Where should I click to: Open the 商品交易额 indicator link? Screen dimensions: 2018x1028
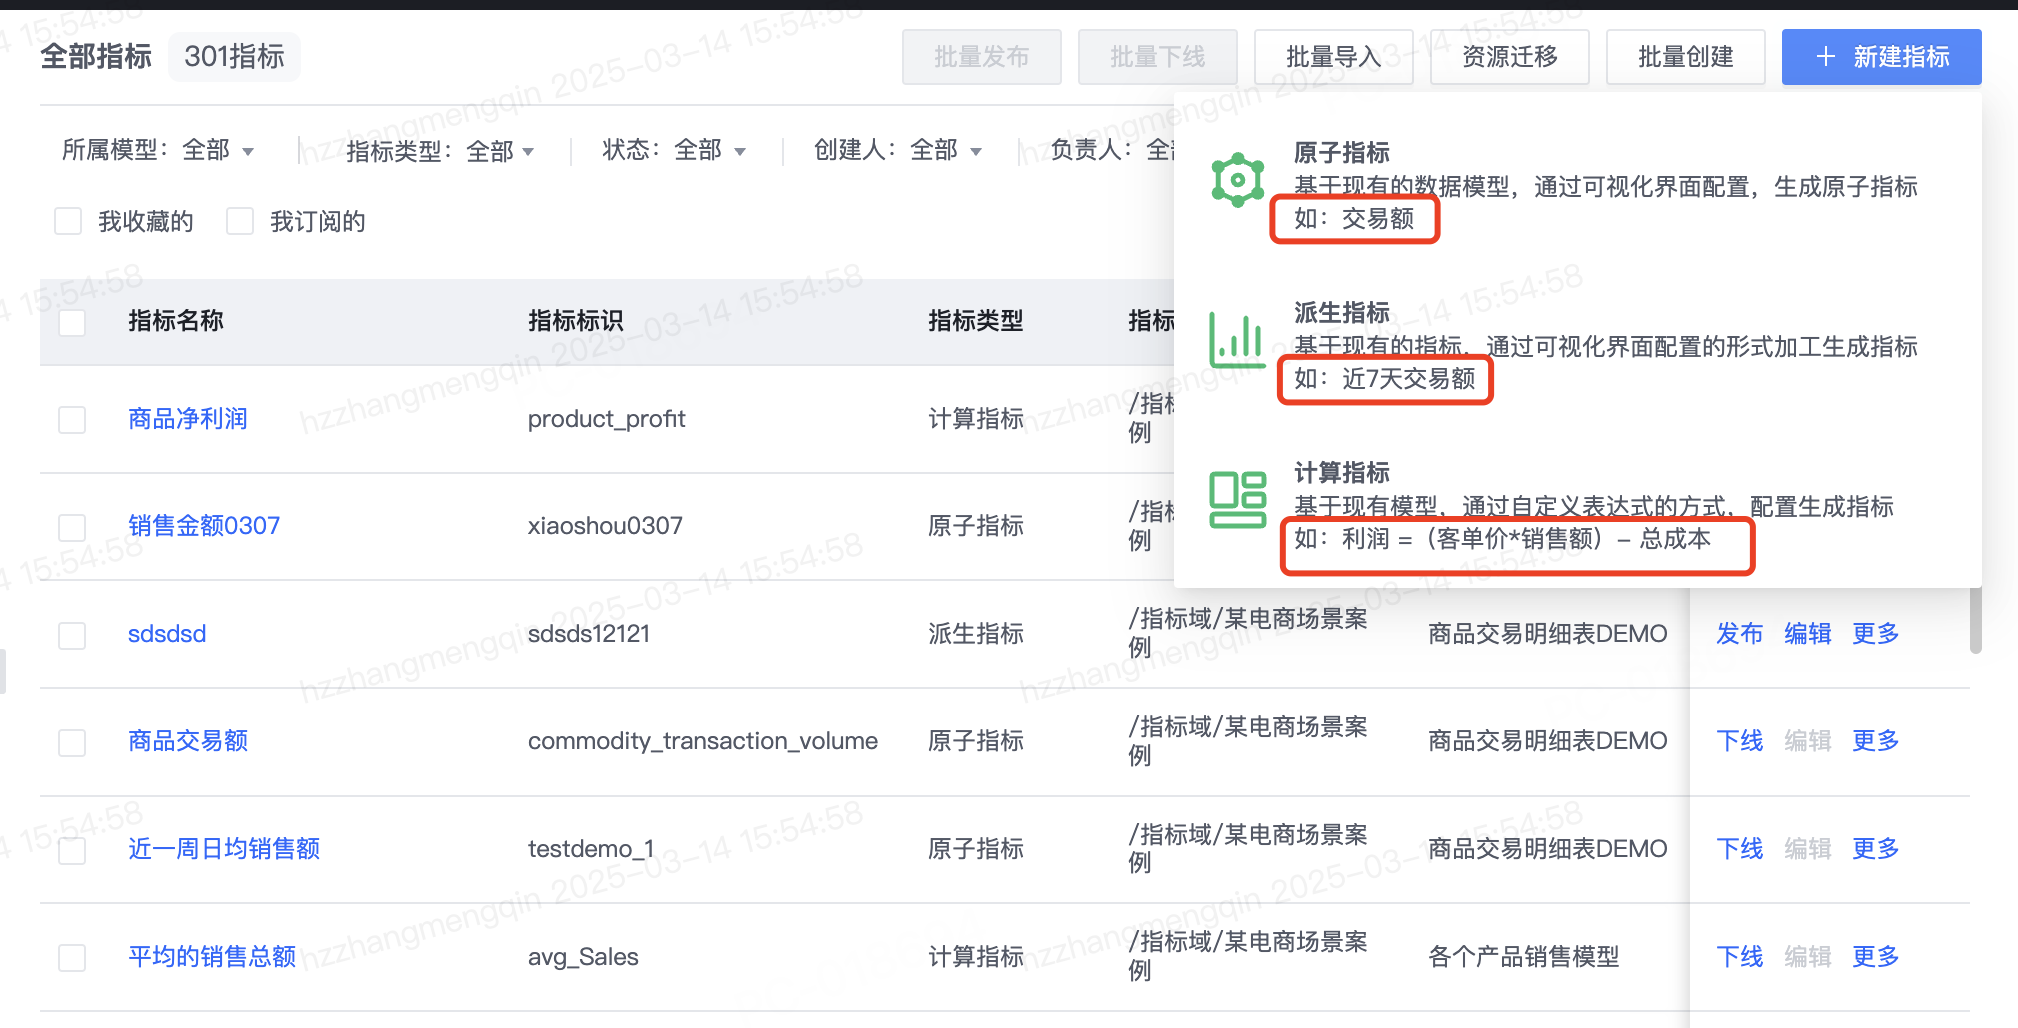coord(188,741)
